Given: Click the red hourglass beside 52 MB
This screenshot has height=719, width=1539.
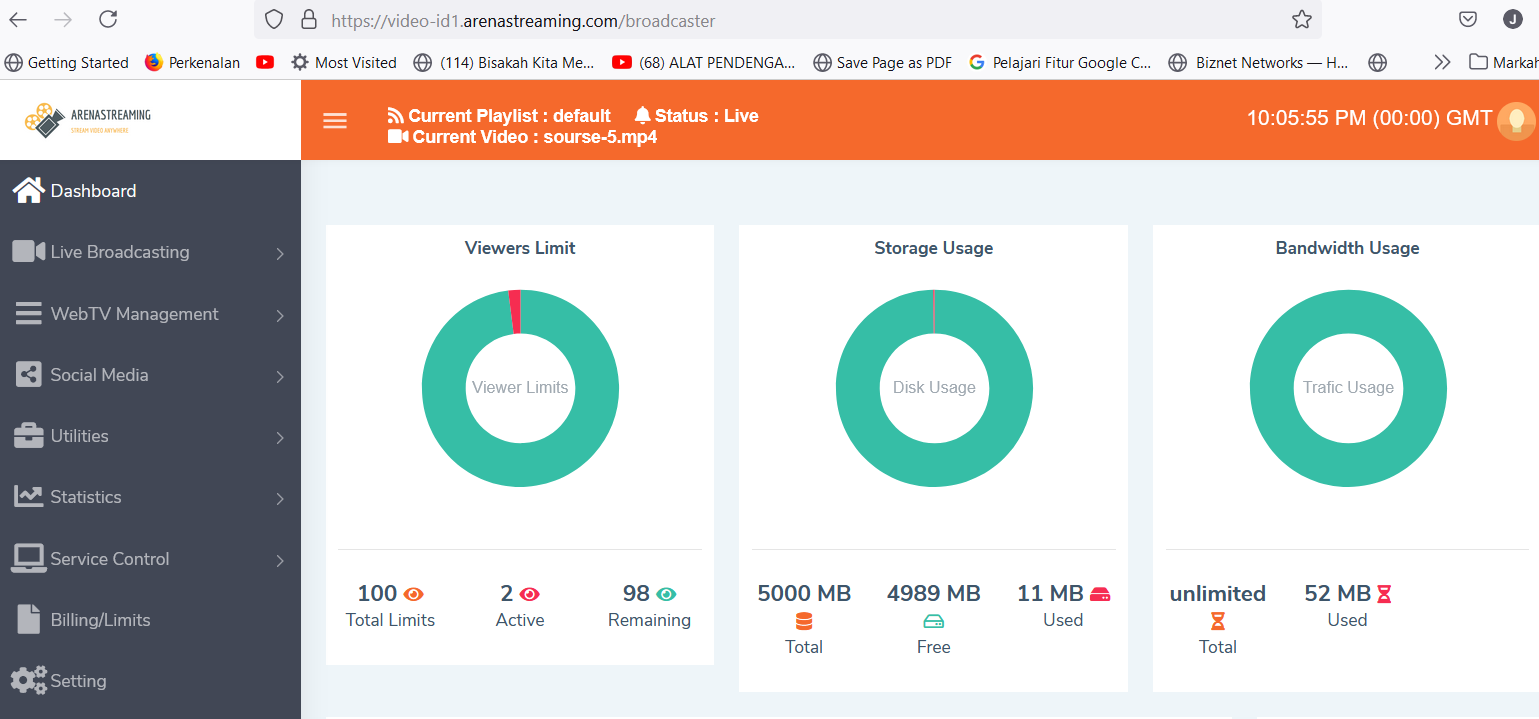Looking at the screenshot, I should [x=1384, y=594].
